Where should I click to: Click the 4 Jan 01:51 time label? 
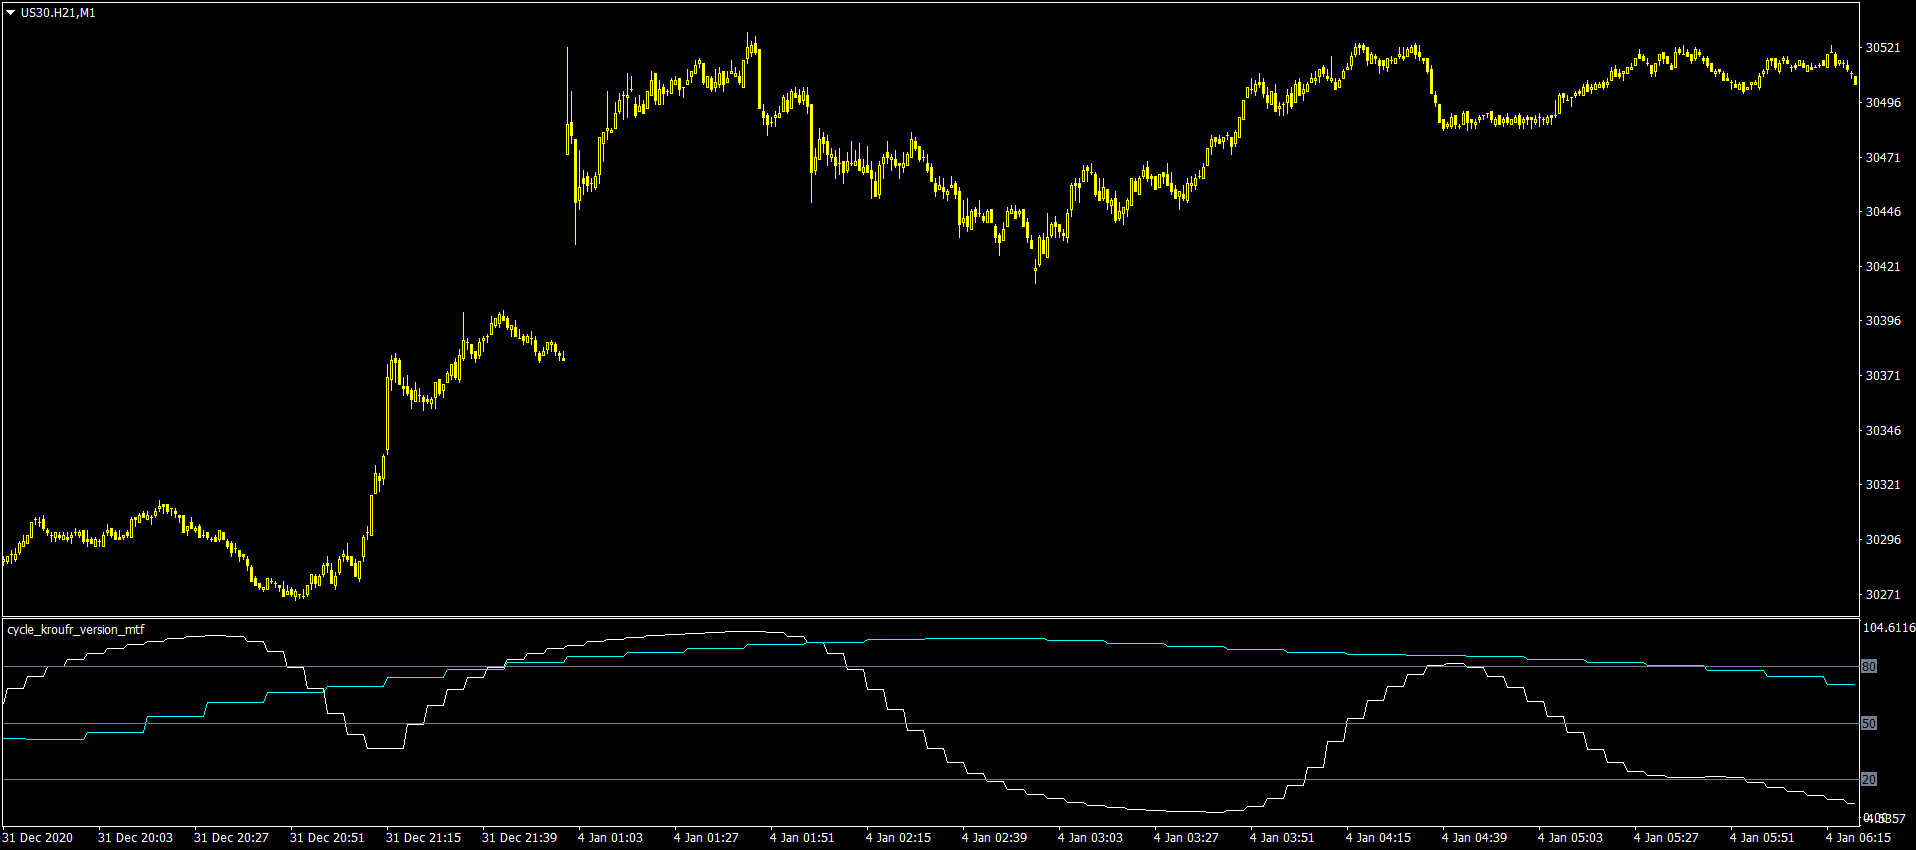pyautogui.click(x=802, y=838)
